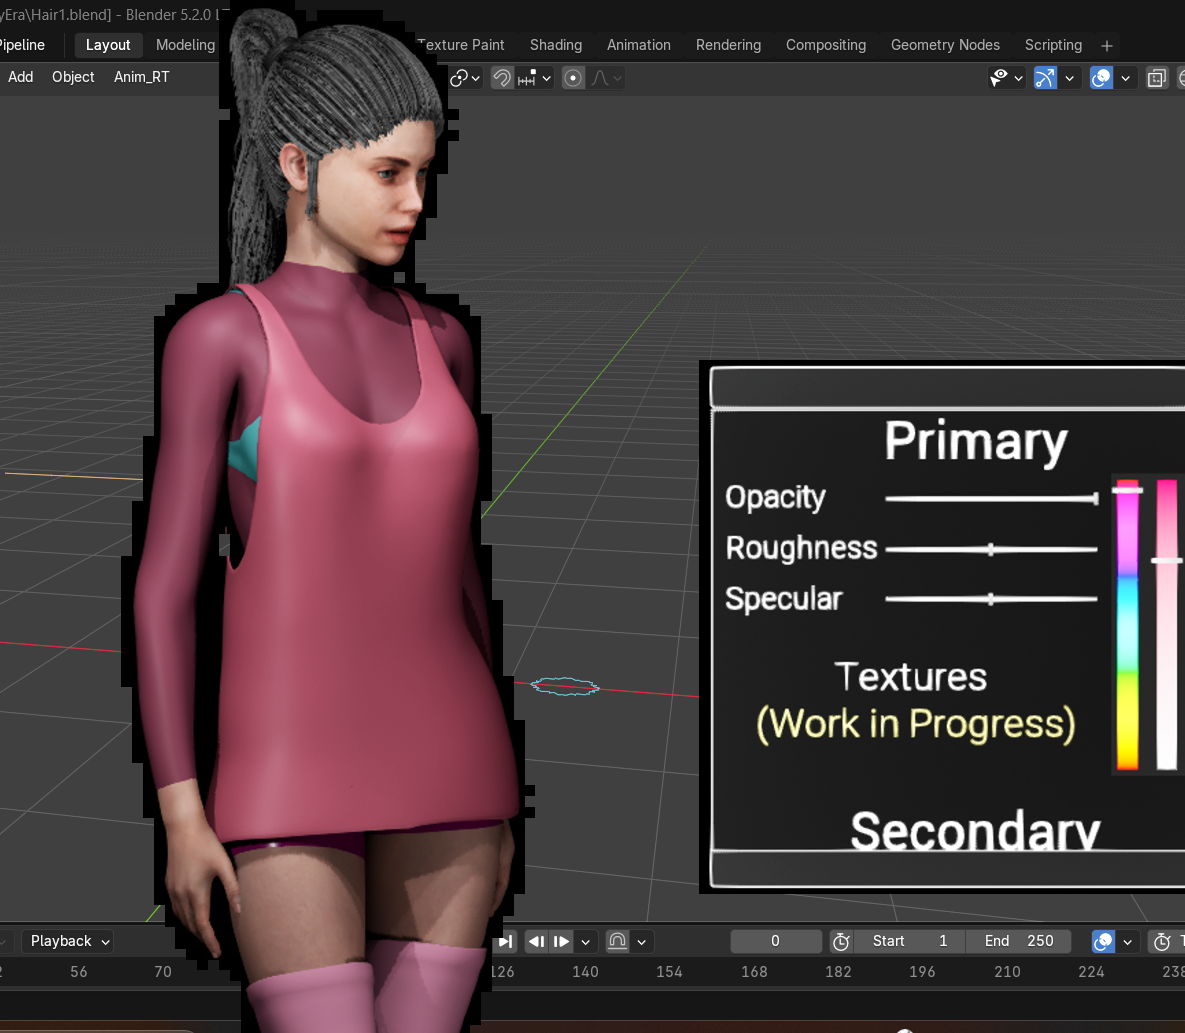This screenshot has height=1033, width=1185.
Task: Click the Primary heading in the panel
Action: (976, 441)
